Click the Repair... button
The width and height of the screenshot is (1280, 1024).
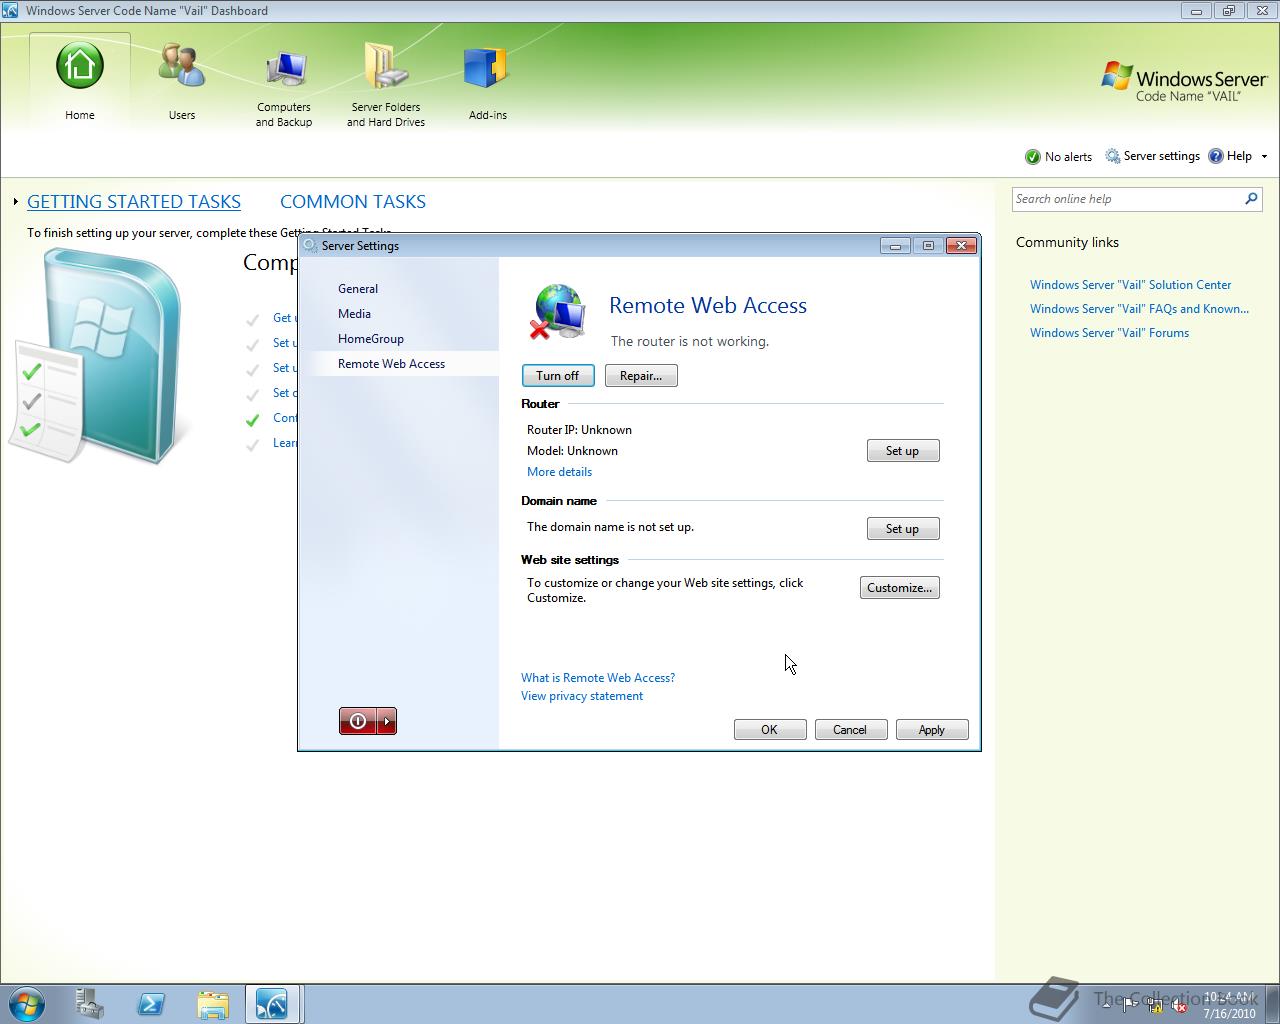[641, 376]
